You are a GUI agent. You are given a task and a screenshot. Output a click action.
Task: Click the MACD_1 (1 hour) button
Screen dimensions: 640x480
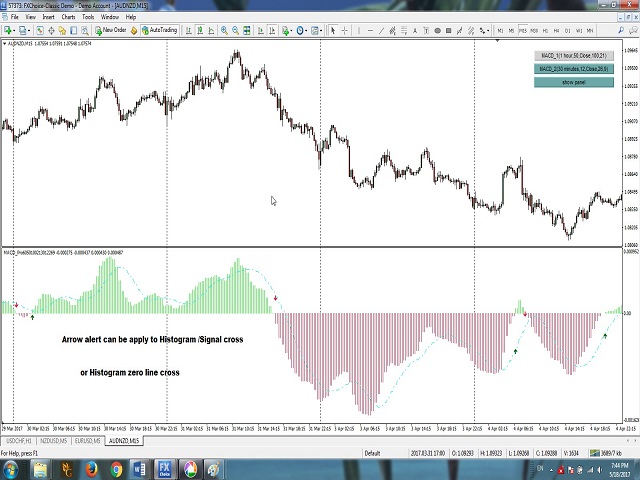pyautogui.click(x=573, y=56)
